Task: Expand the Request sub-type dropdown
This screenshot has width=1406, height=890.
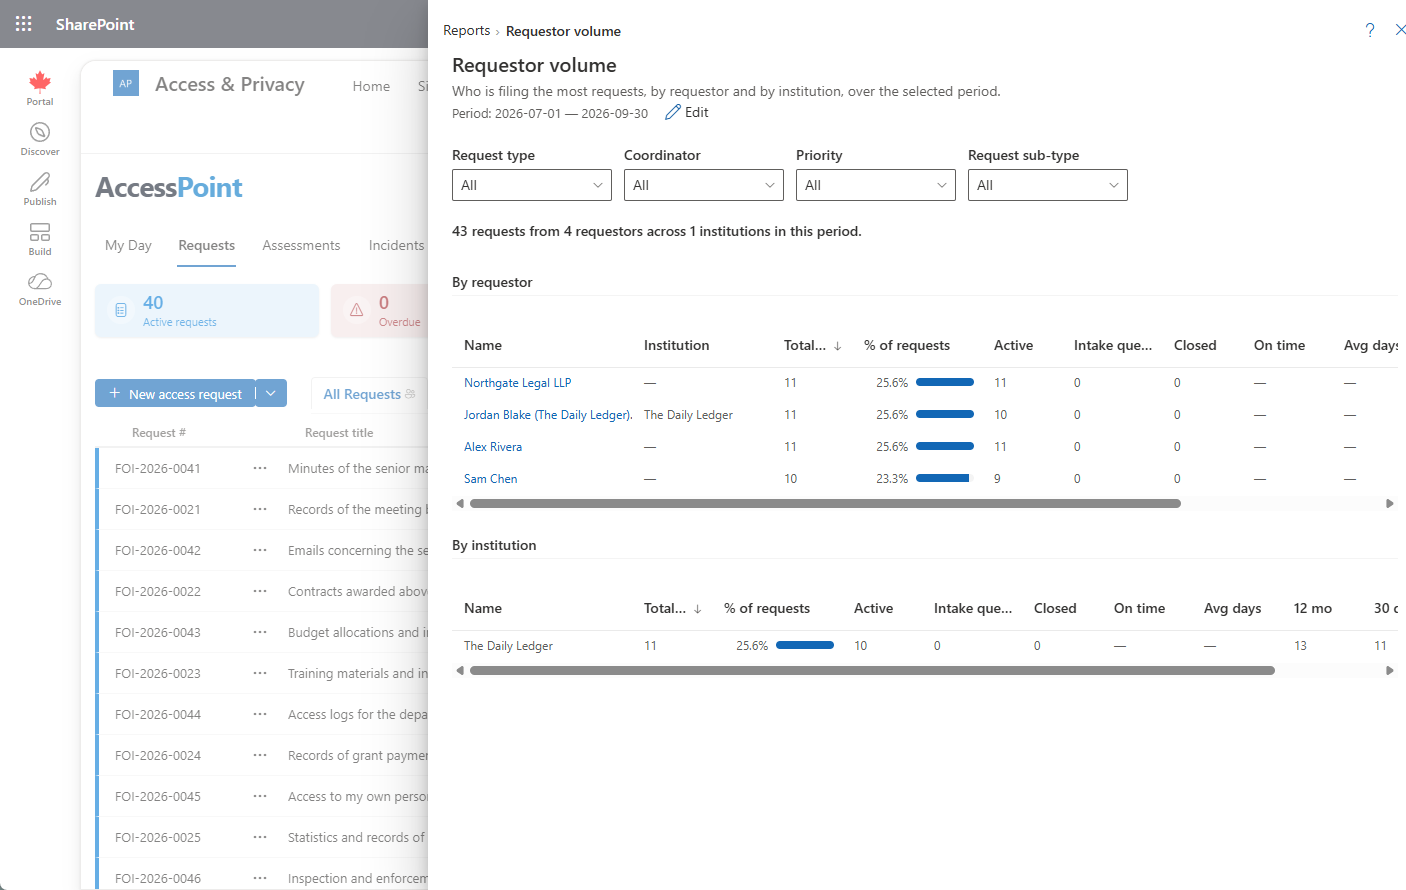Action: 1048,185
